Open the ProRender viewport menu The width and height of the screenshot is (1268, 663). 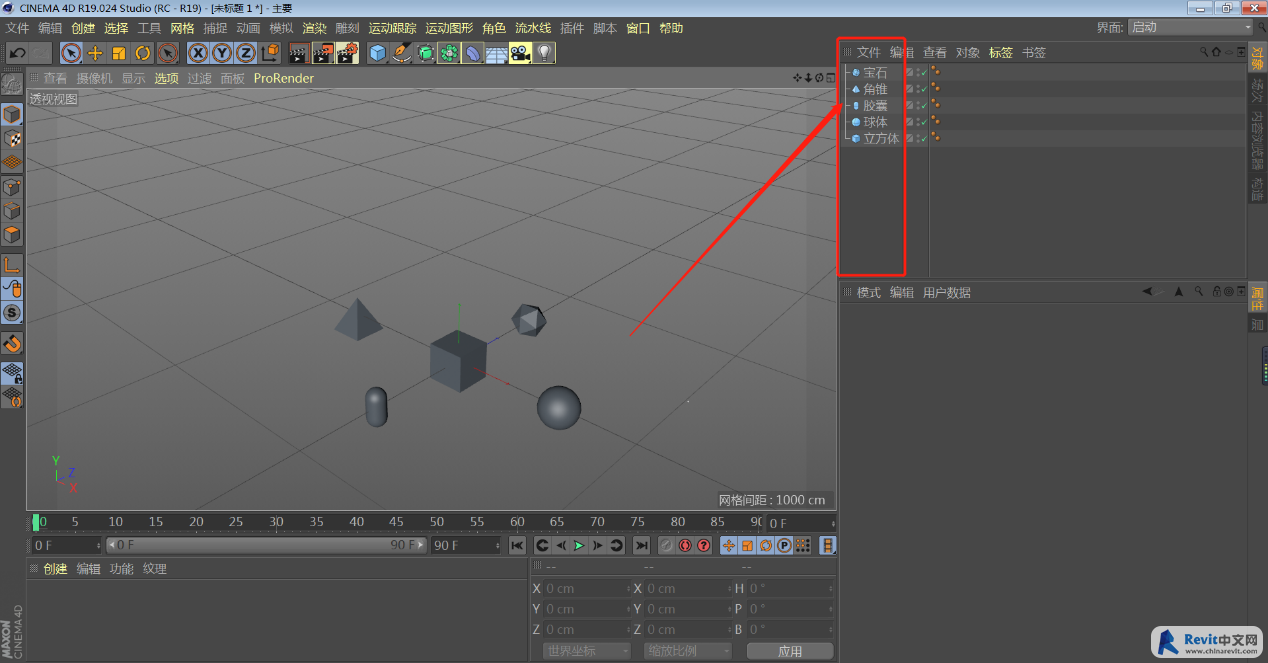(284, 78)
